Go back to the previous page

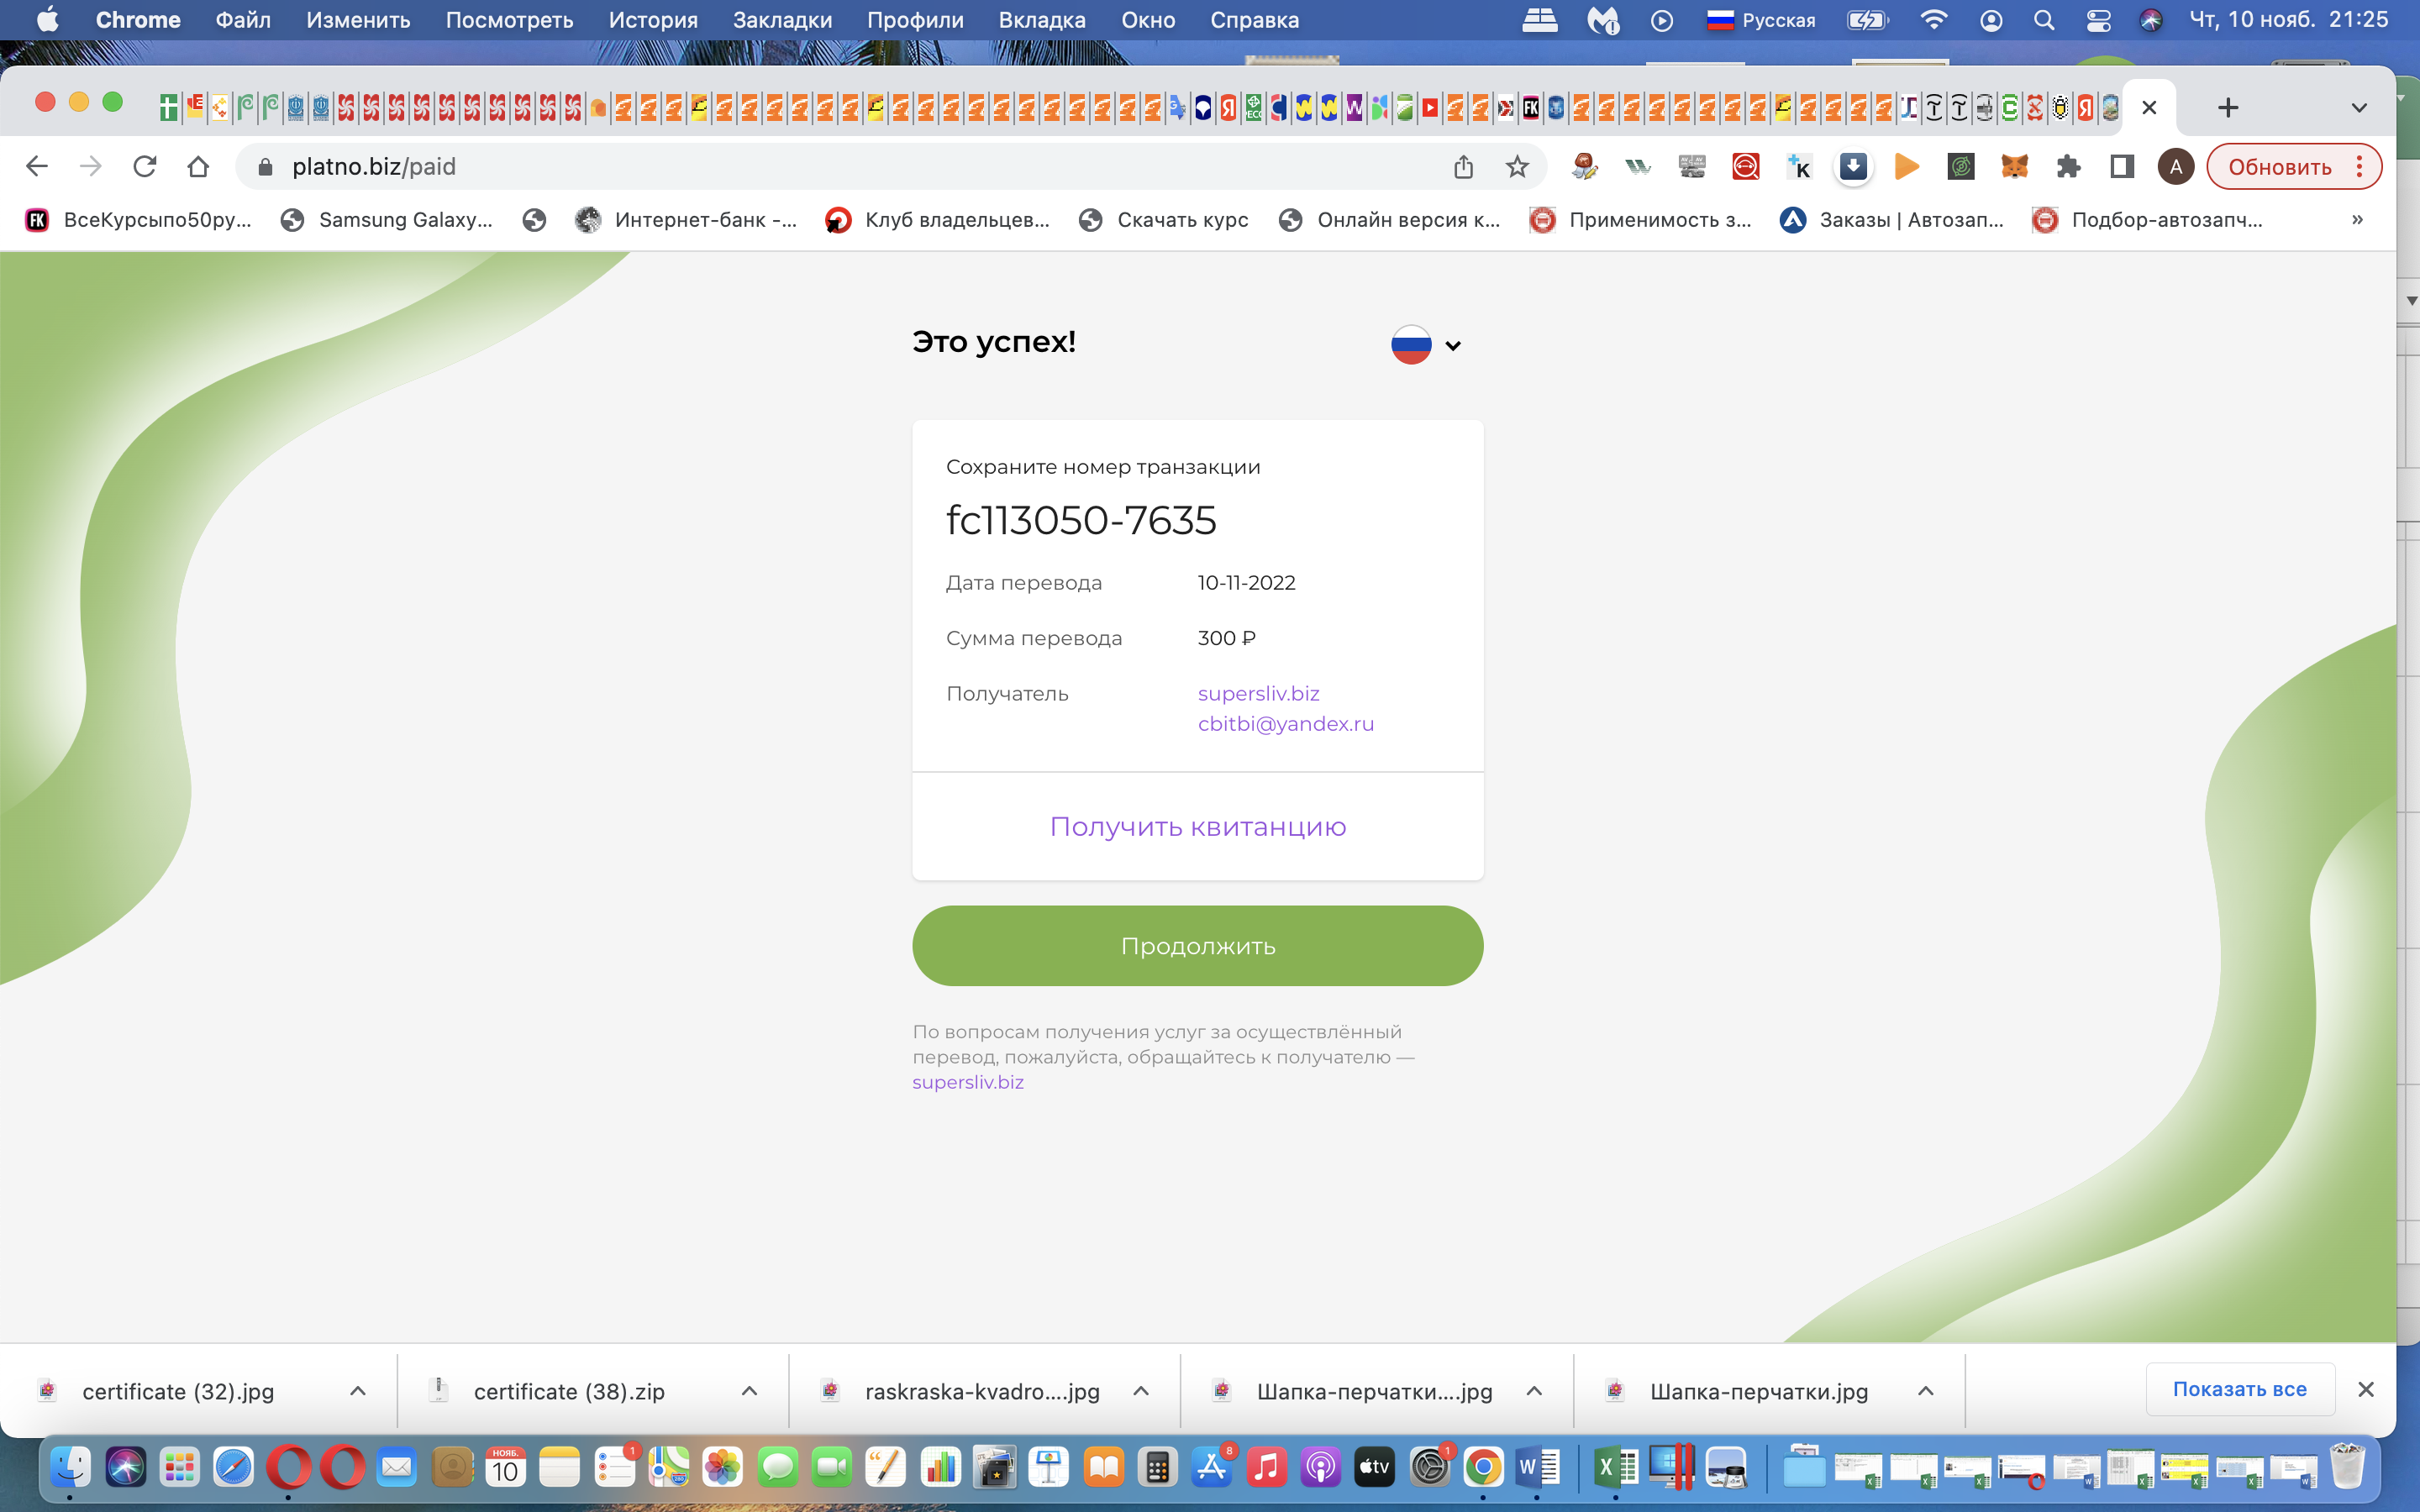point(37,166)
